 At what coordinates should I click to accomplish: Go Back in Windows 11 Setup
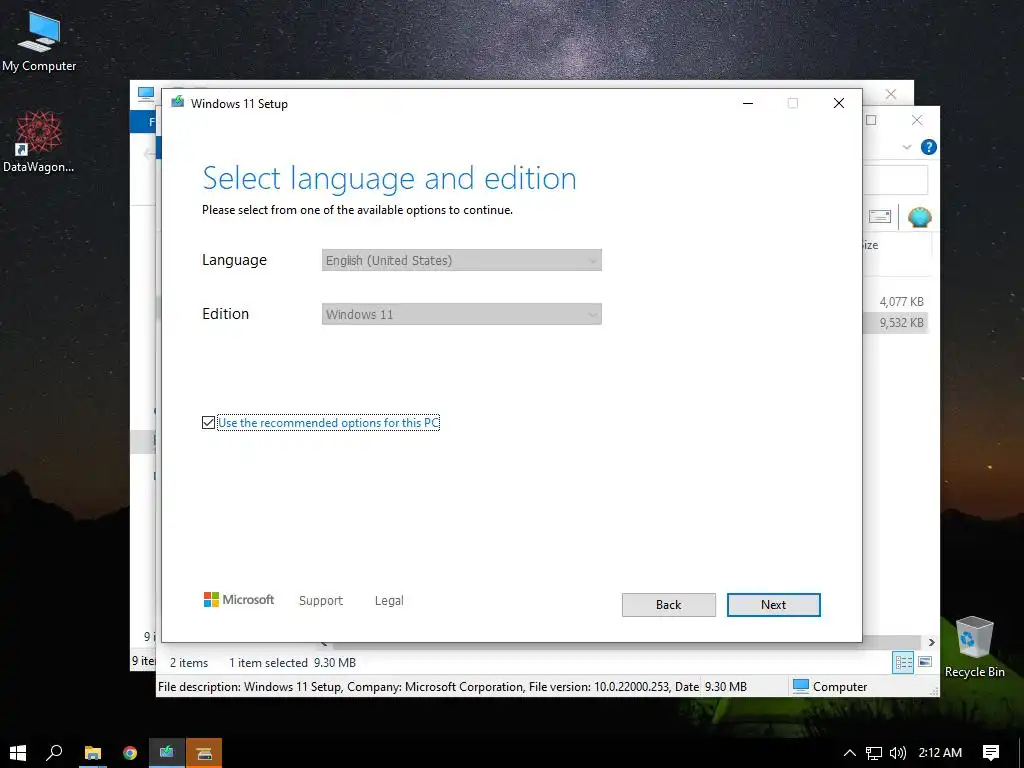(669, 605)
